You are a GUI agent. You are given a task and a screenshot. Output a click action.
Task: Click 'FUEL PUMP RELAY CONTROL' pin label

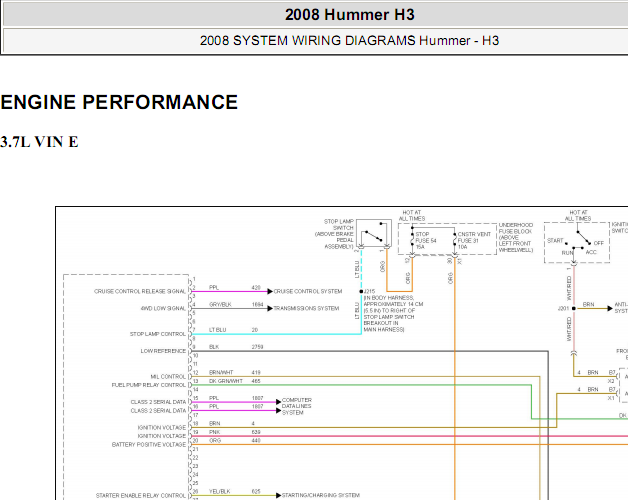click(x=149, y=385)
